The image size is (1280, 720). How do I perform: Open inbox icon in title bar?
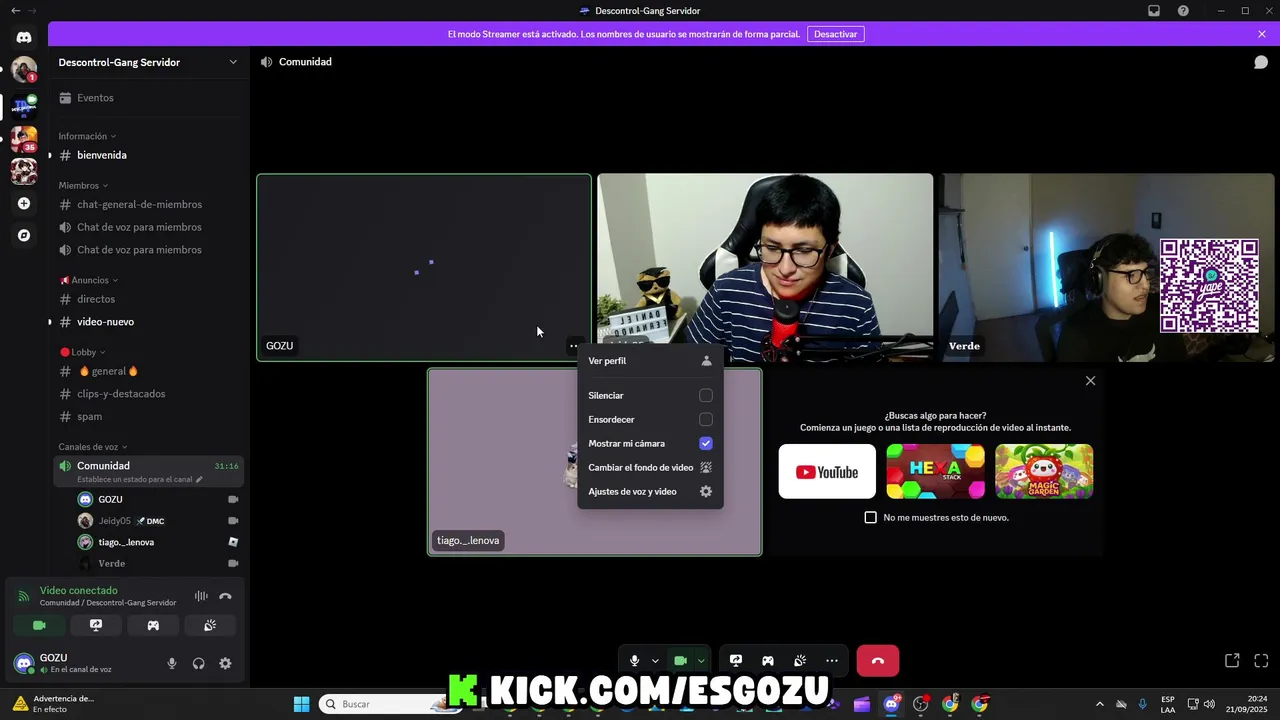tap(1154, 11)
